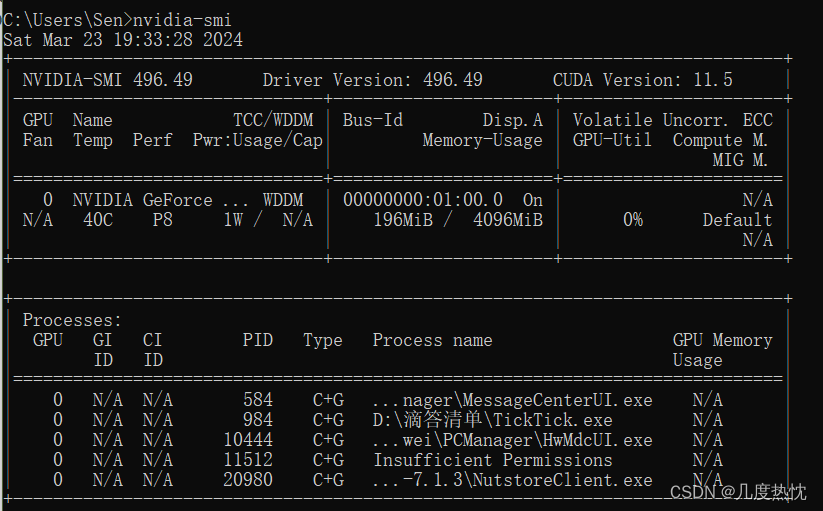Image resolution: width=823 pixels, height=511 pixels.
Task: Click the GPU Memory Usage header
Action: tap(722, 350)
